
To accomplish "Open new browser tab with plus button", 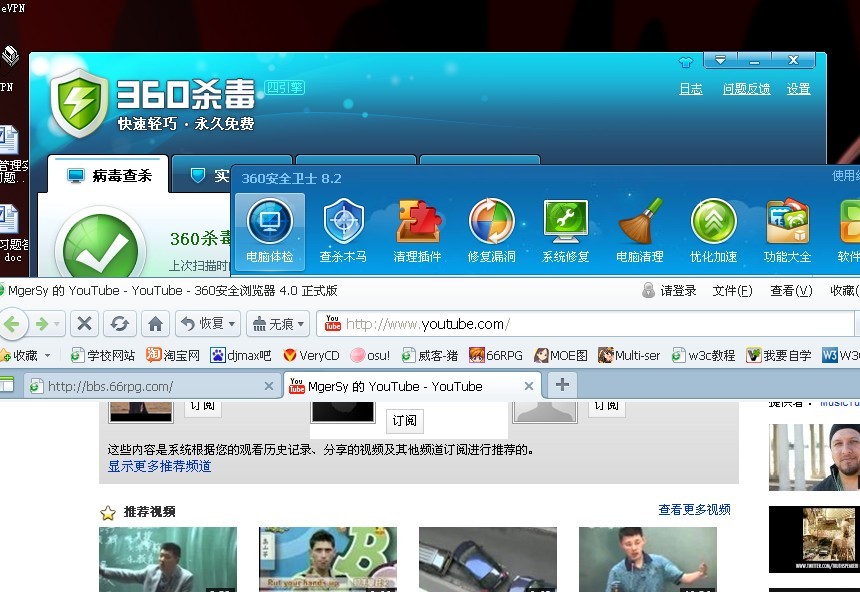I will coord(562,385).
